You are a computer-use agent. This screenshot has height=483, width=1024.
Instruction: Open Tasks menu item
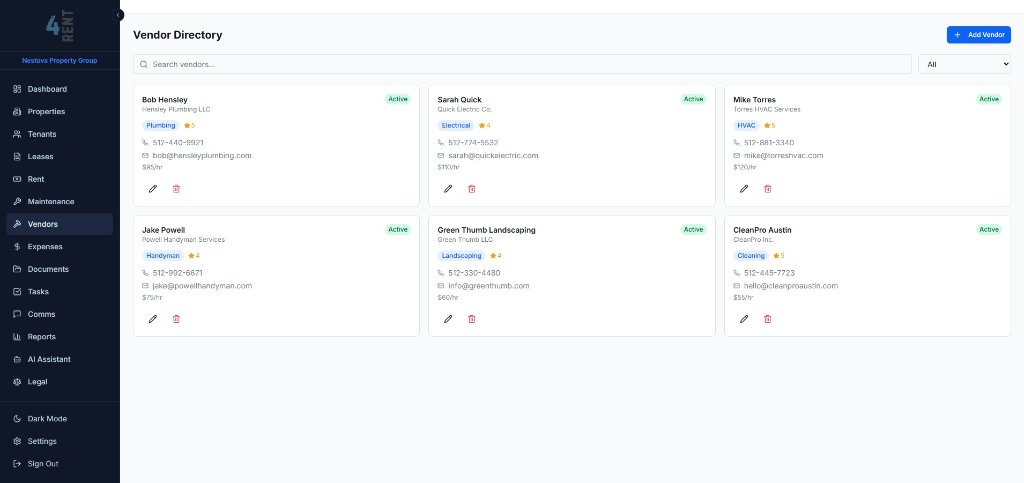59,292
